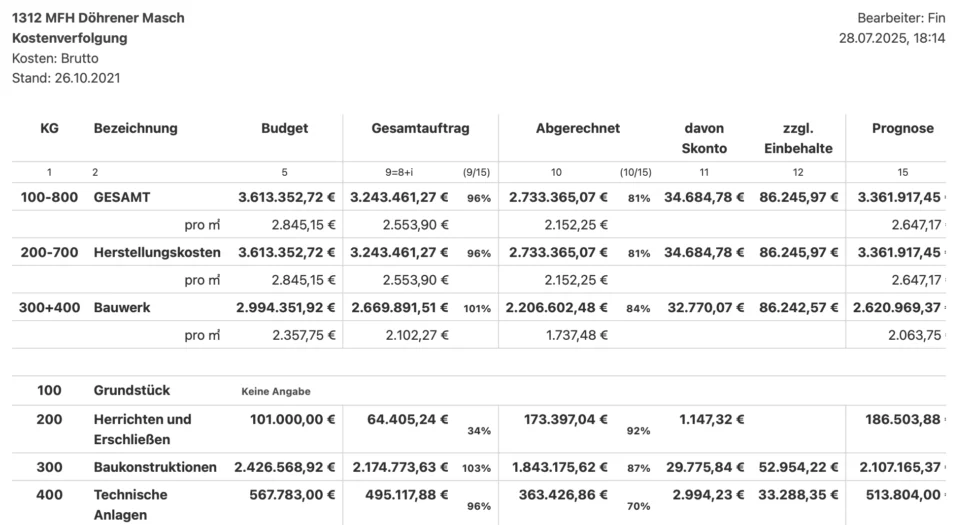Screen dimensions: 960x525
Task: Click the Herstellungskosten row label
Action: point(157,252)
